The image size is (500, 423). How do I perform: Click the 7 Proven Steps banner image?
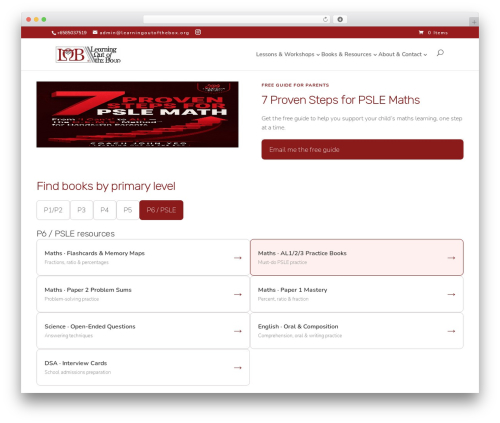[x=137, y=114]
